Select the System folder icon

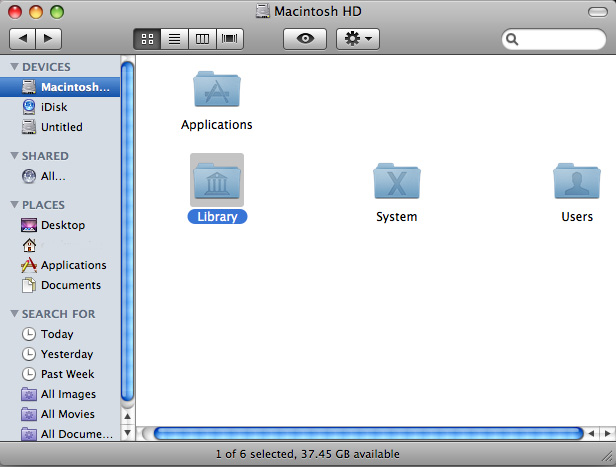(397, 181)
